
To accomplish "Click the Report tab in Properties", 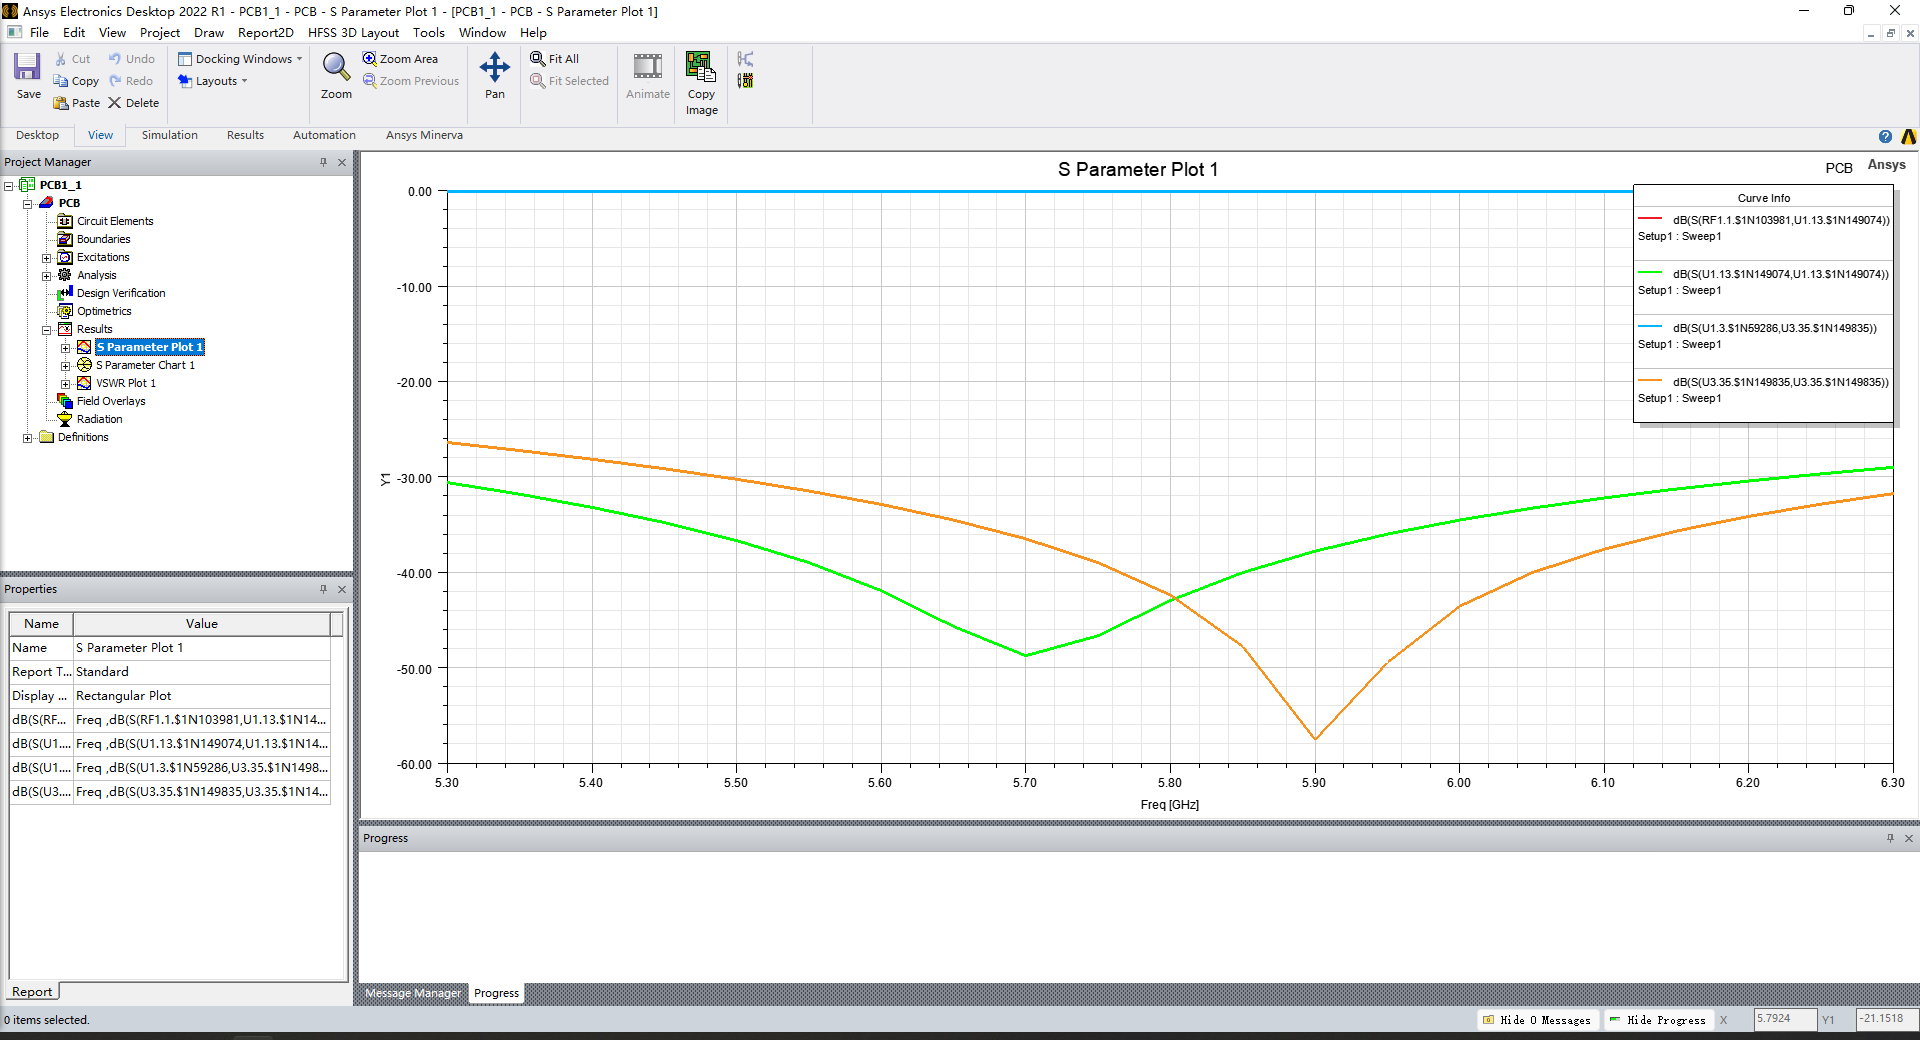I will (32, 992).
